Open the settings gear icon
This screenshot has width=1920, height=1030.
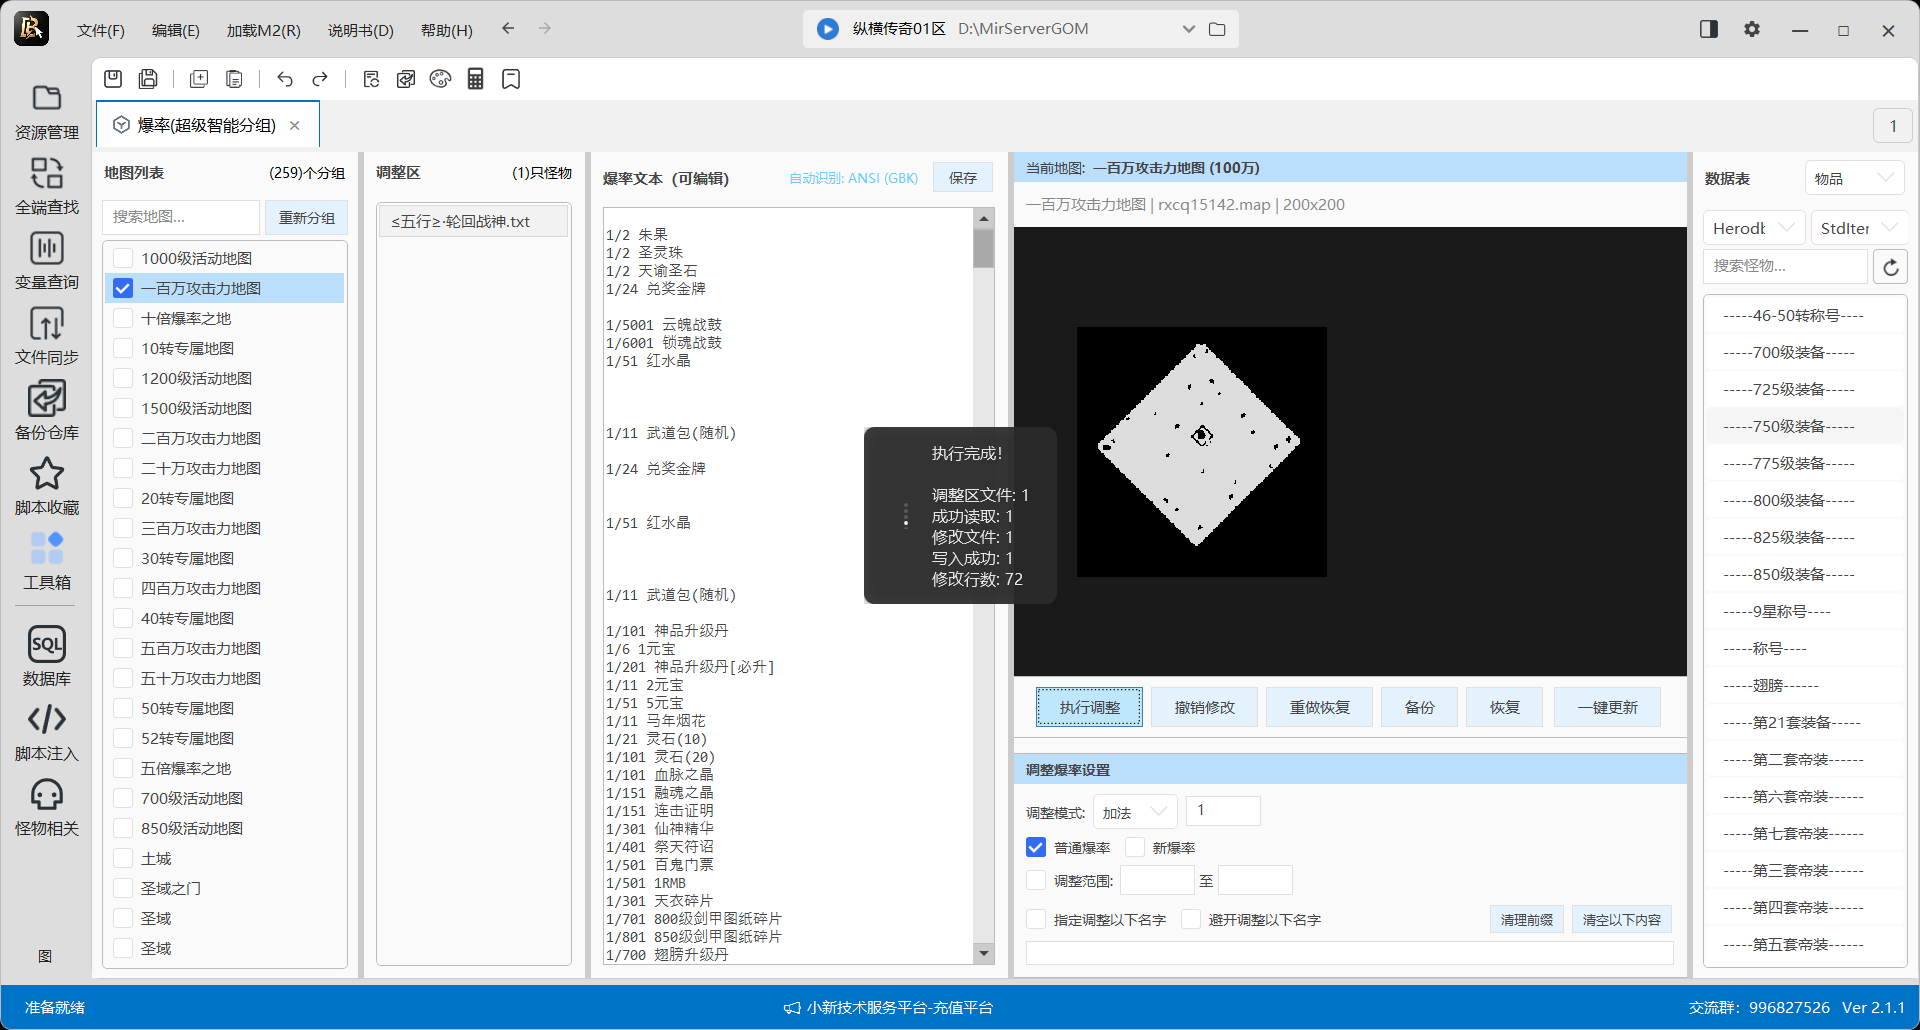pyautogui.click(x=1752, y=29)
